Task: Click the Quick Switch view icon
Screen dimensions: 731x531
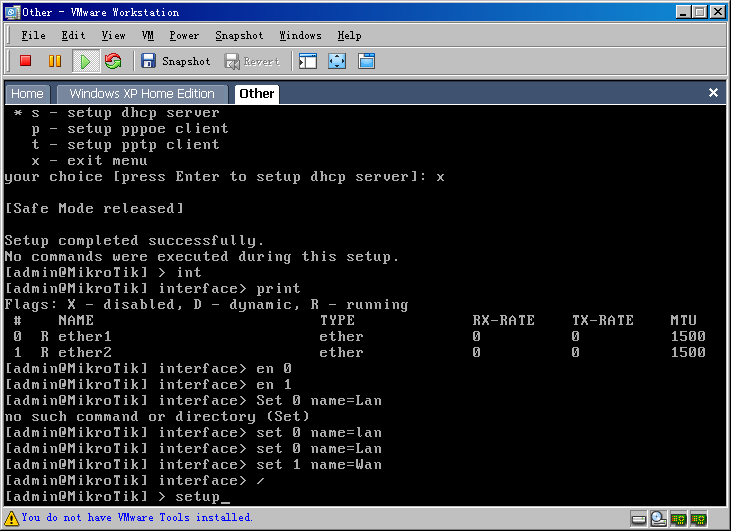Action: point(366,61)
